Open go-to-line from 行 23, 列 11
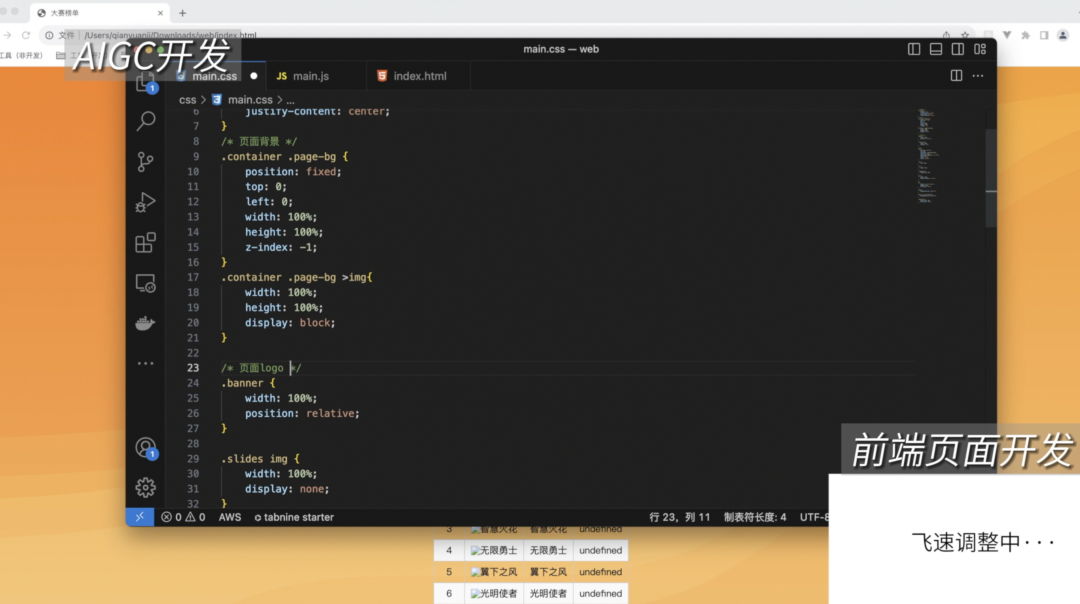This screenshot has width=1080, height=604. point(679,517)
